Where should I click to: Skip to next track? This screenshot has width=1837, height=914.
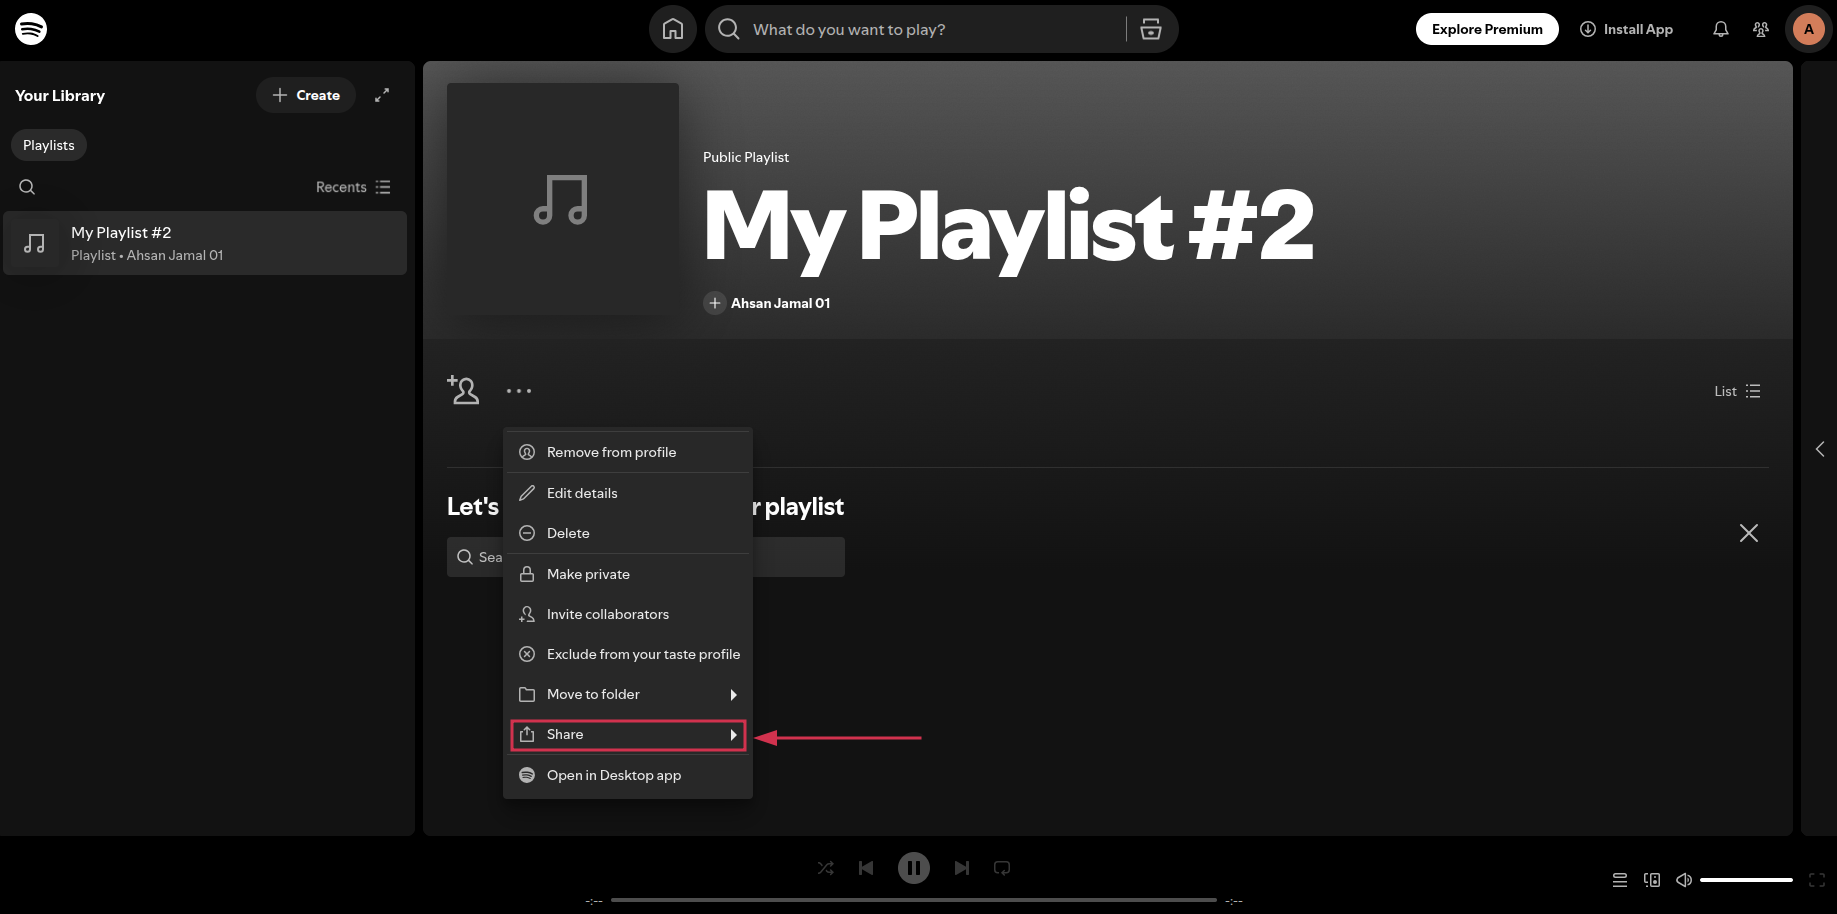click(x=962, y=868)
